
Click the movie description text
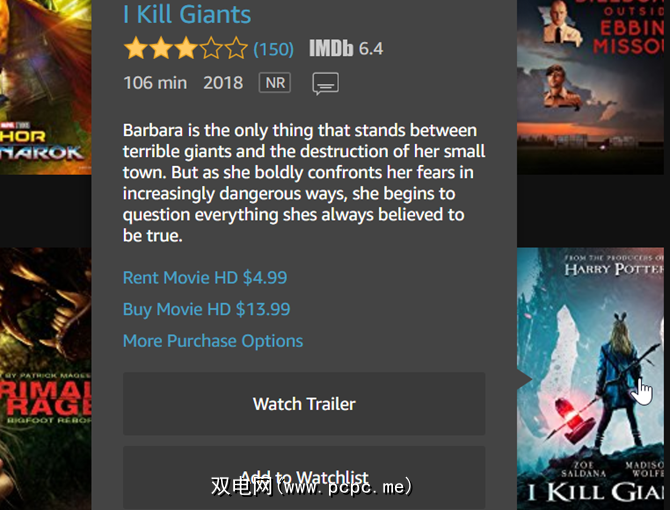304,183
